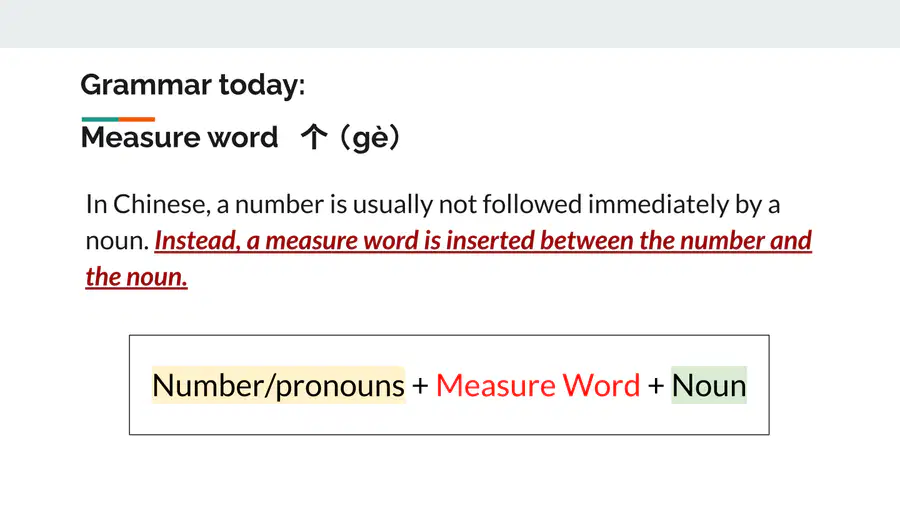
Task: Click the orange segment of the accent line
Action: [x=137, y=119]
